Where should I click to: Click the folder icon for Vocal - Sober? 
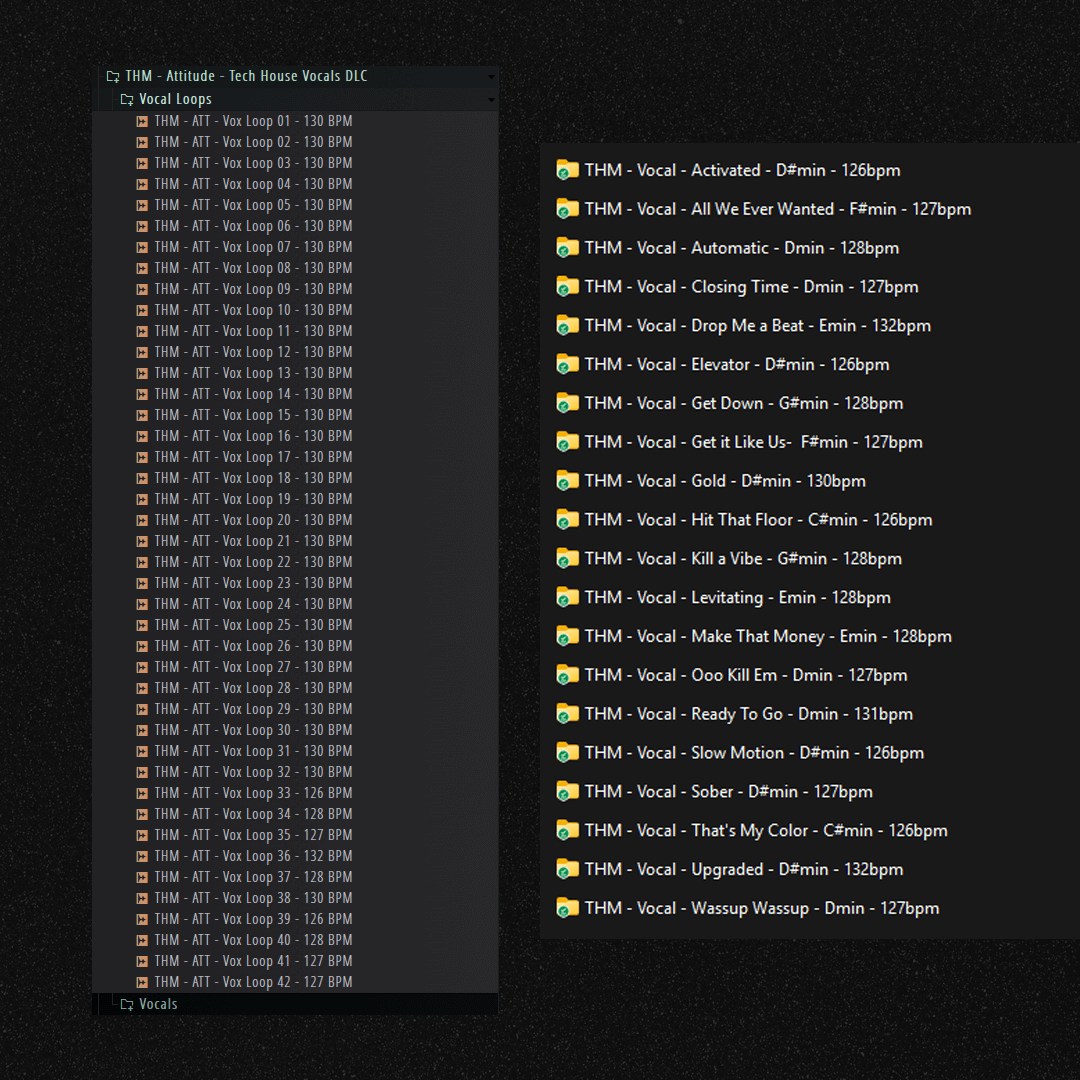coord(567,792)
